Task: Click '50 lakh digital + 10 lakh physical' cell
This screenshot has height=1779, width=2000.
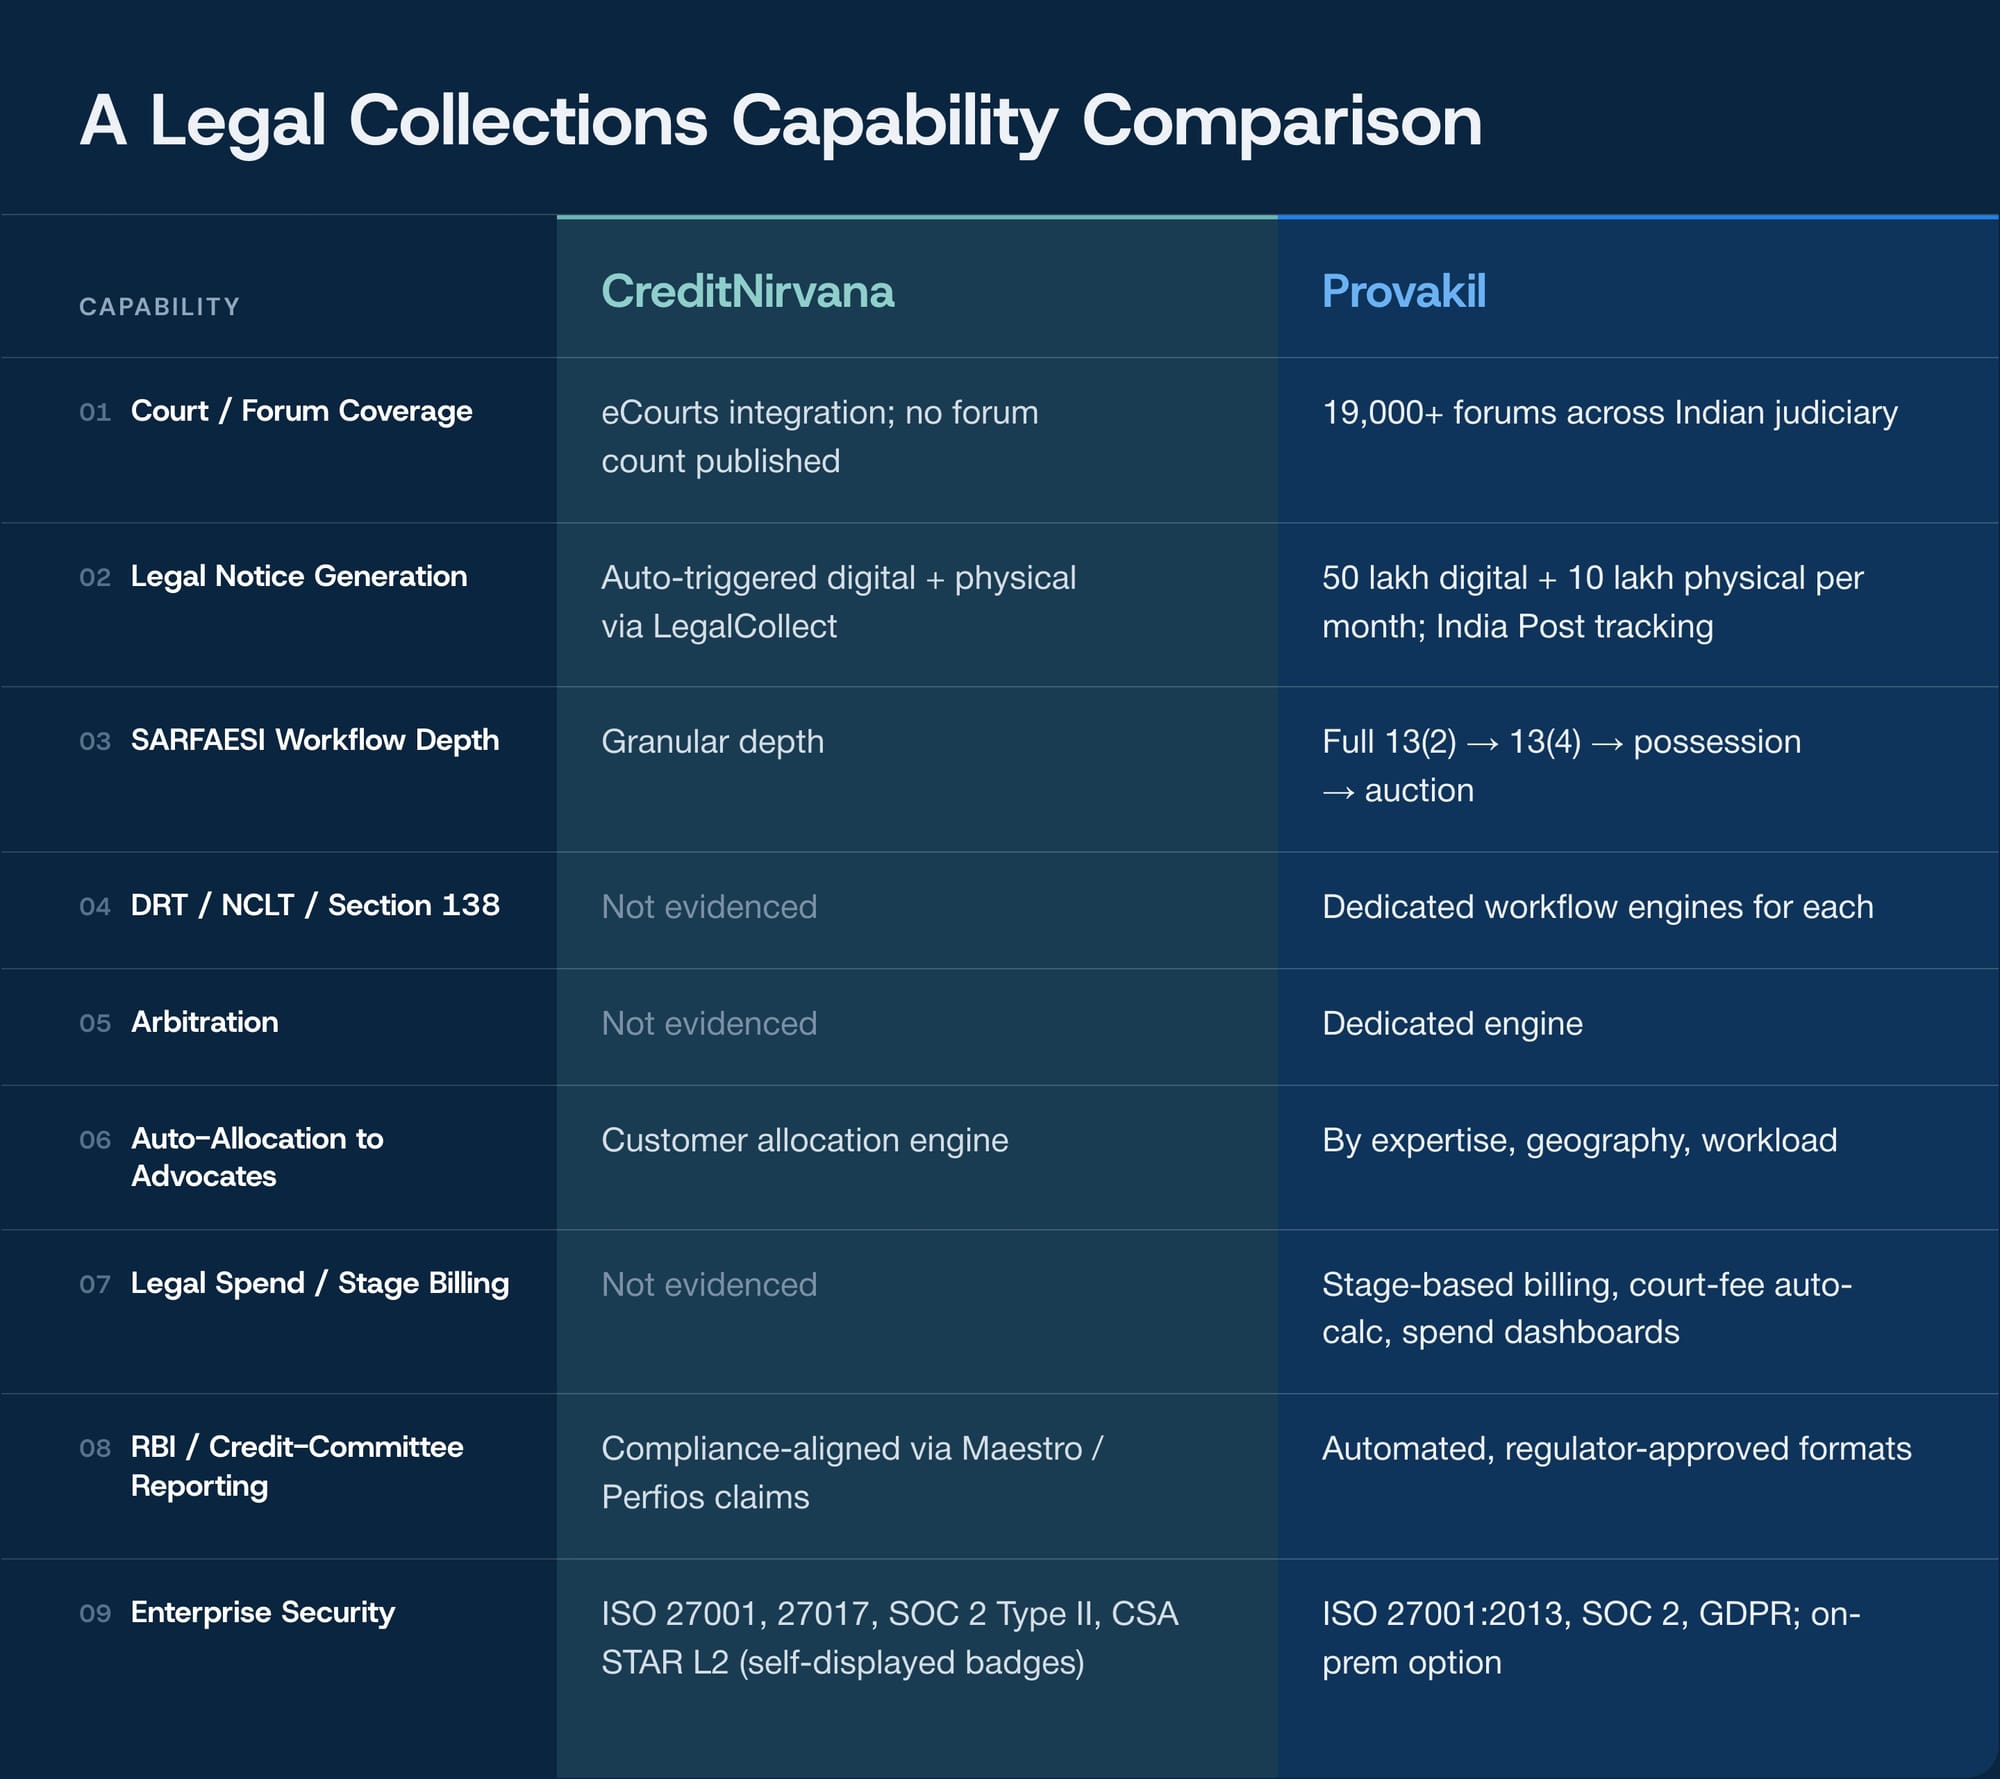Action: point(1592,602)
